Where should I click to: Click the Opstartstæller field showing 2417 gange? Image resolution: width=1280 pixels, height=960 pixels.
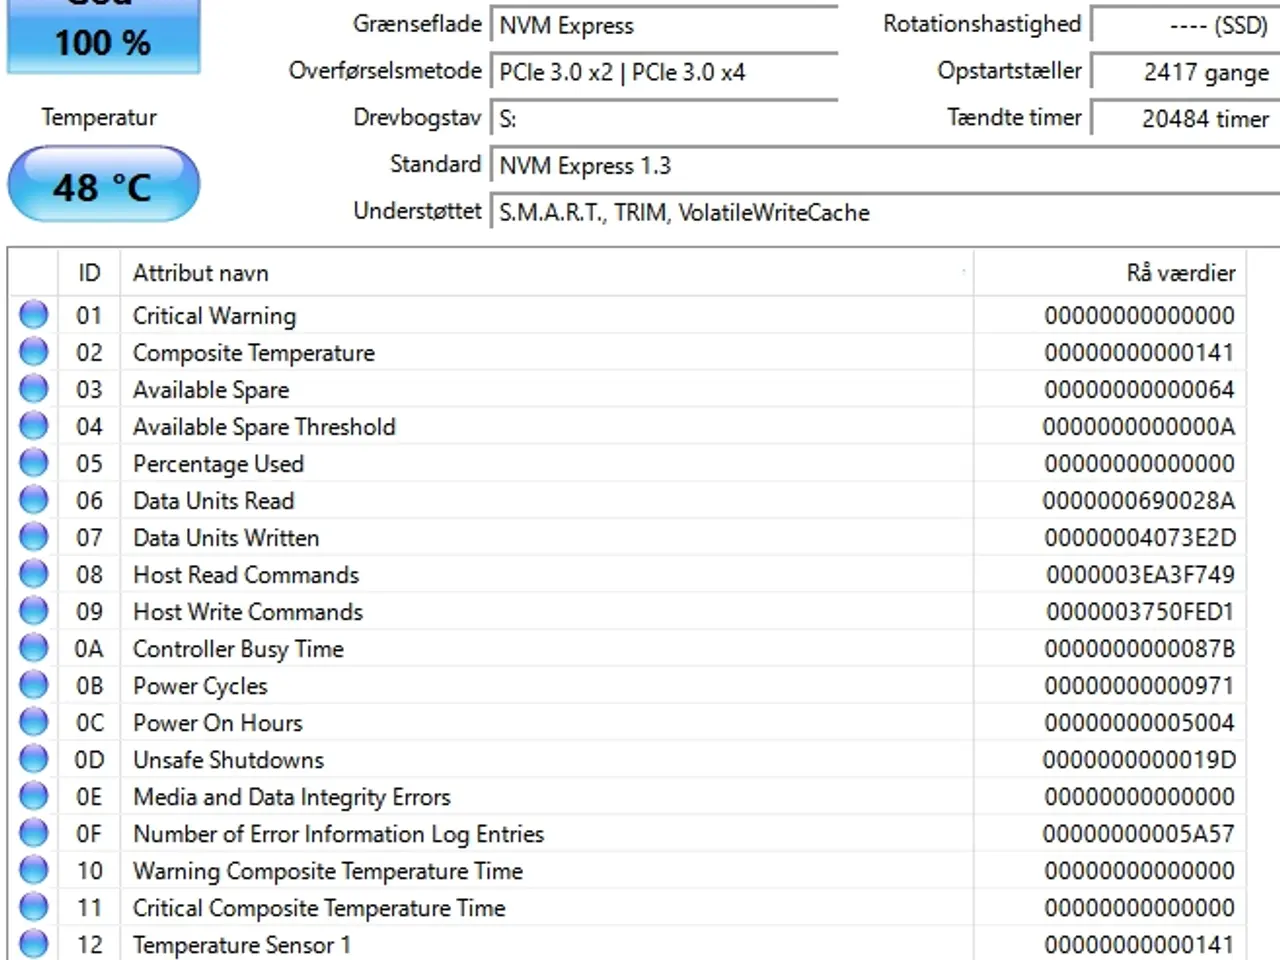tap(1185, 72)
